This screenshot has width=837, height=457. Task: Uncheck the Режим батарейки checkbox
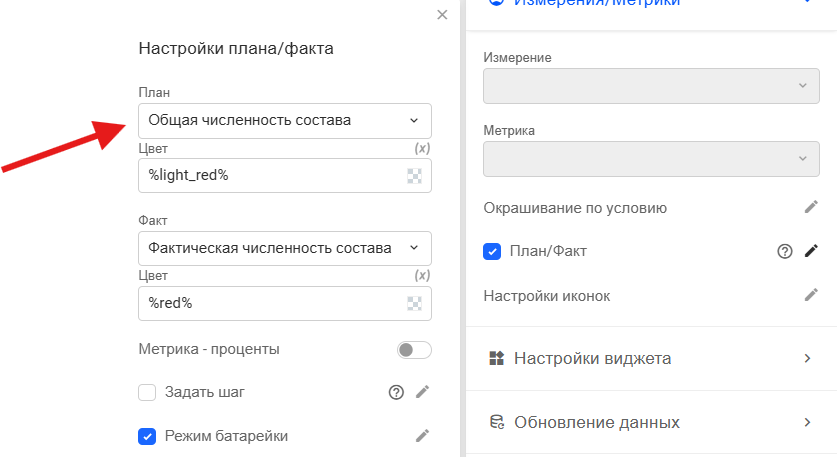(x=147, y=436)
